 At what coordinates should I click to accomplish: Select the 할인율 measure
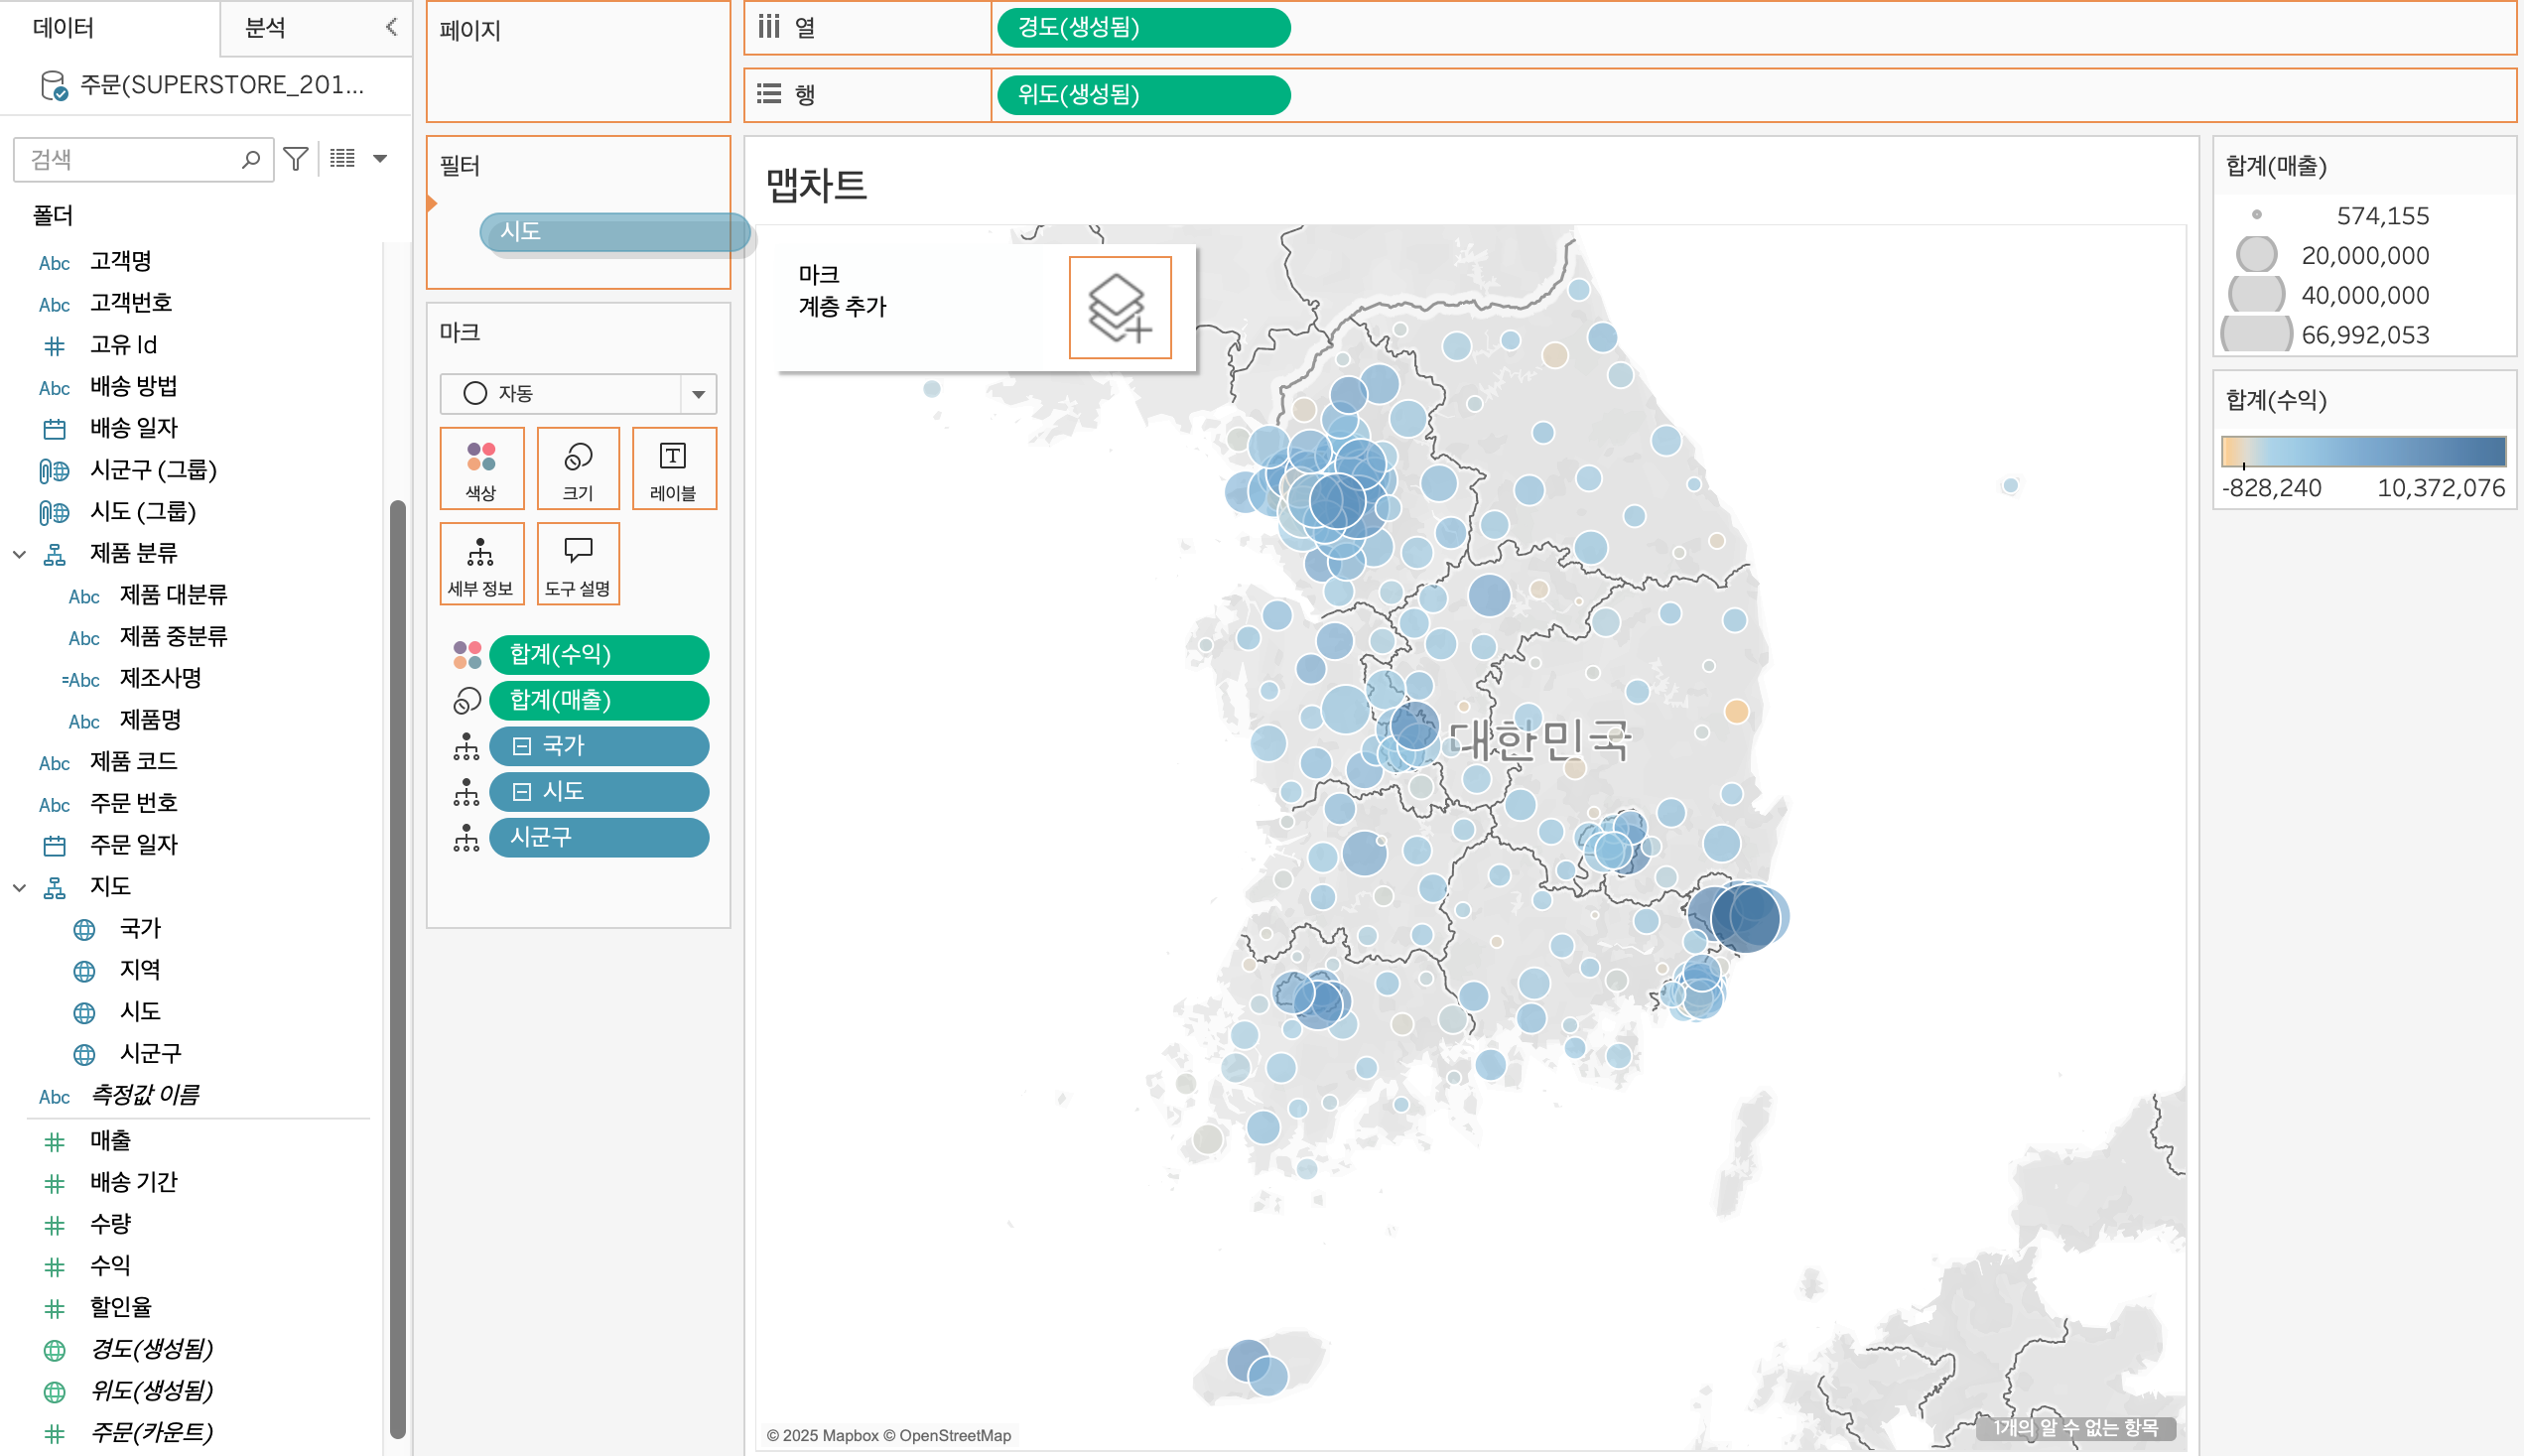pyautogui.click(x=121, y=1307)
